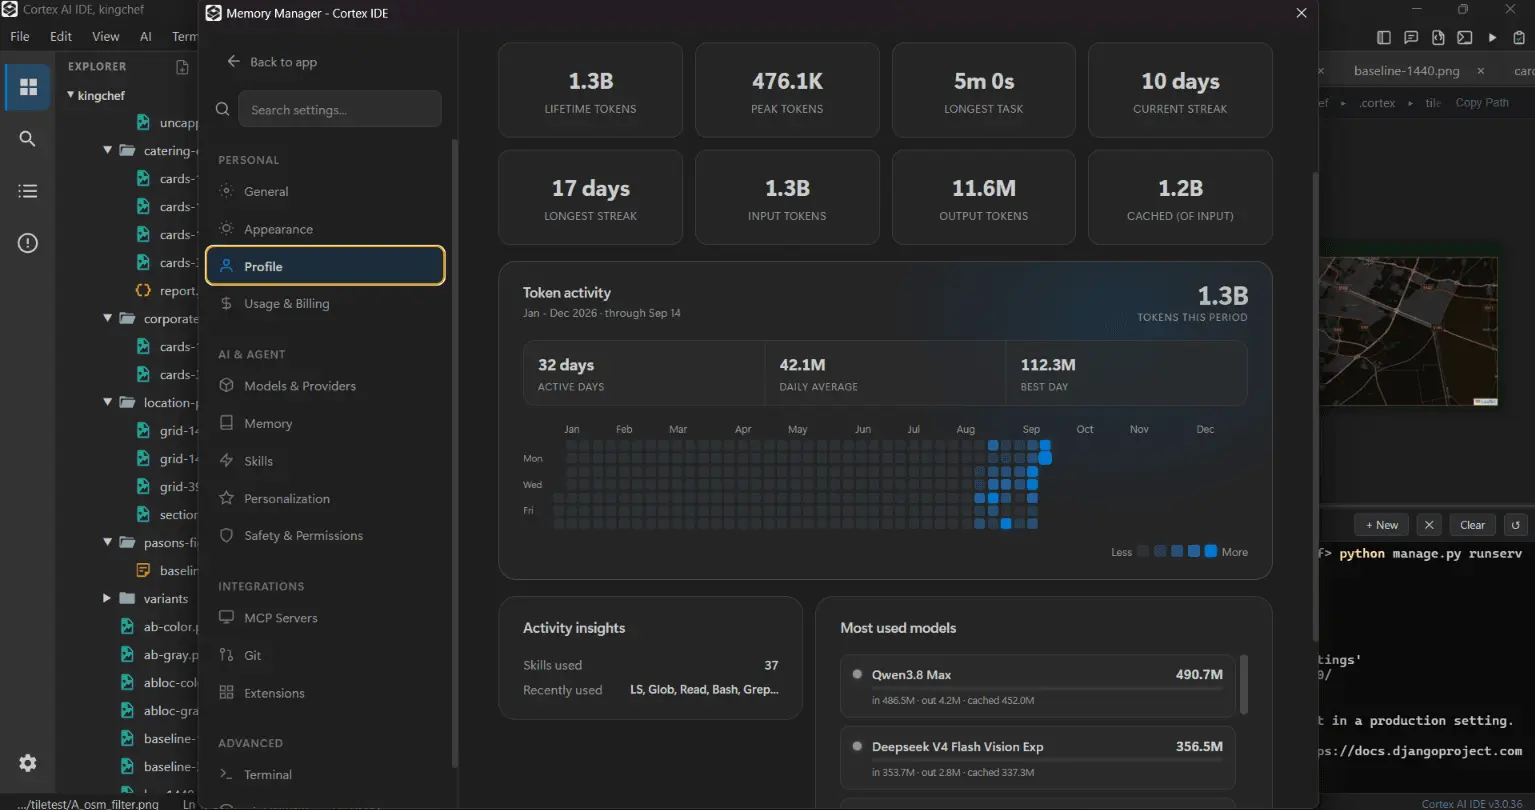The height and width of the screenshot is (810, 1535).
Task: Click the Terminal prompt icon in settings
Action: (226, 774)
